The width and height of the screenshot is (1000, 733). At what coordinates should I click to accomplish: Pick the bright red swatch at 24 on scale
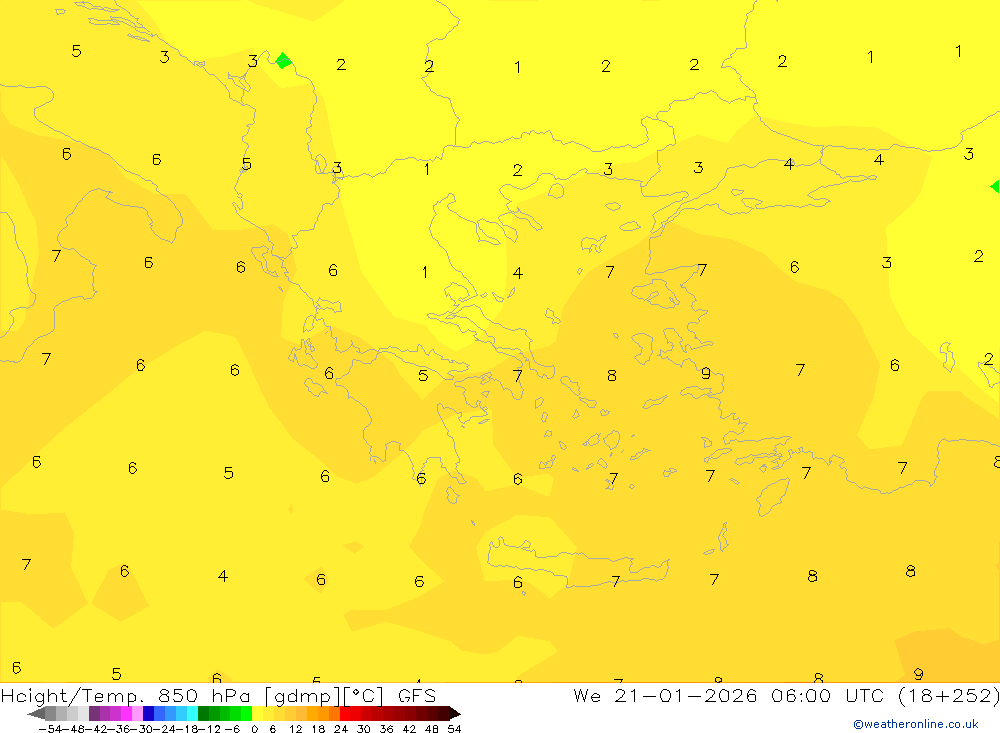pyautogui.click(x=345, y=714)
